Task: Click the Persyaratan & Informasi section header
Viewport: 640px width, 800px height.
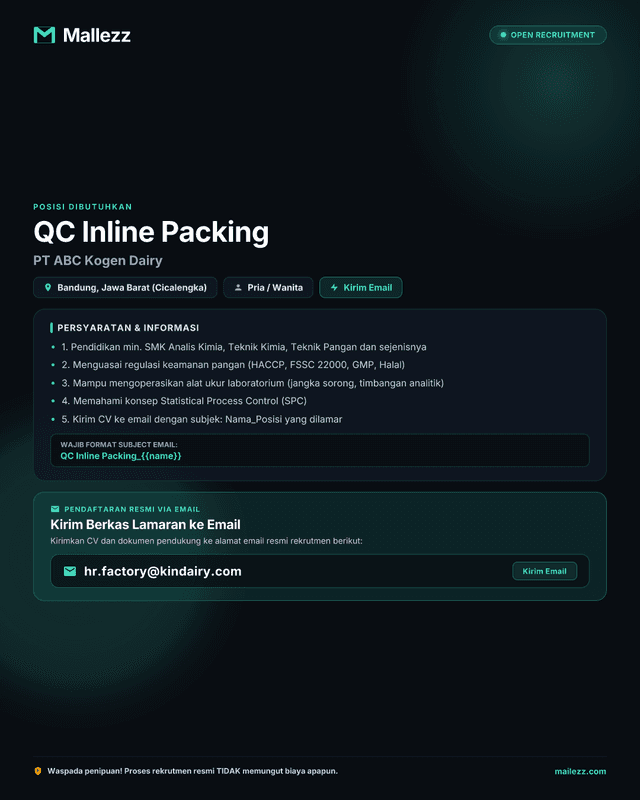Action: pos(128,328)
